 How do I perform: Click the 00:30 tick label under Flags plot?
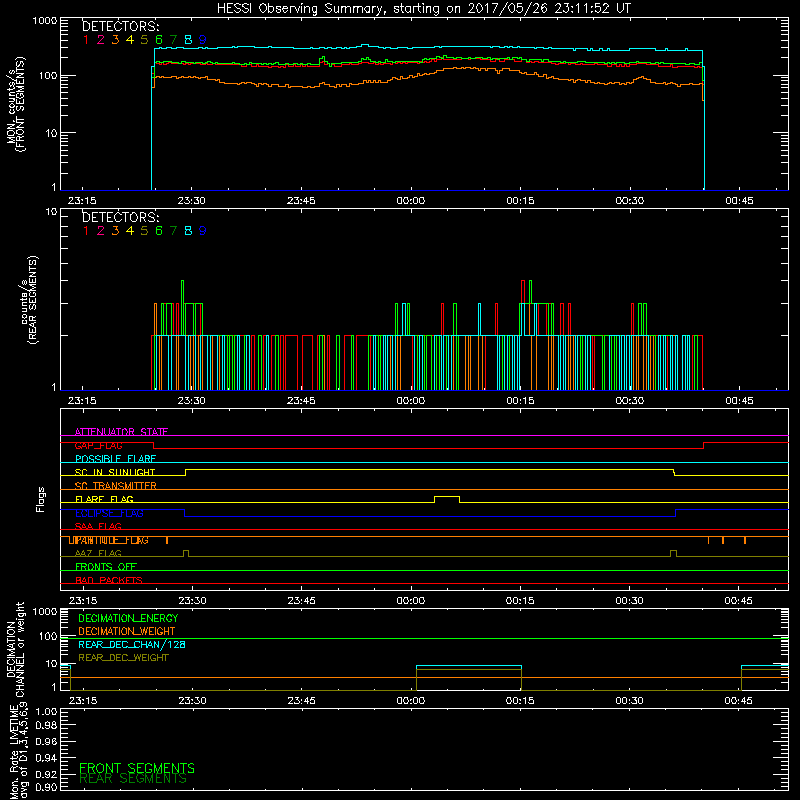click(630, 601)
